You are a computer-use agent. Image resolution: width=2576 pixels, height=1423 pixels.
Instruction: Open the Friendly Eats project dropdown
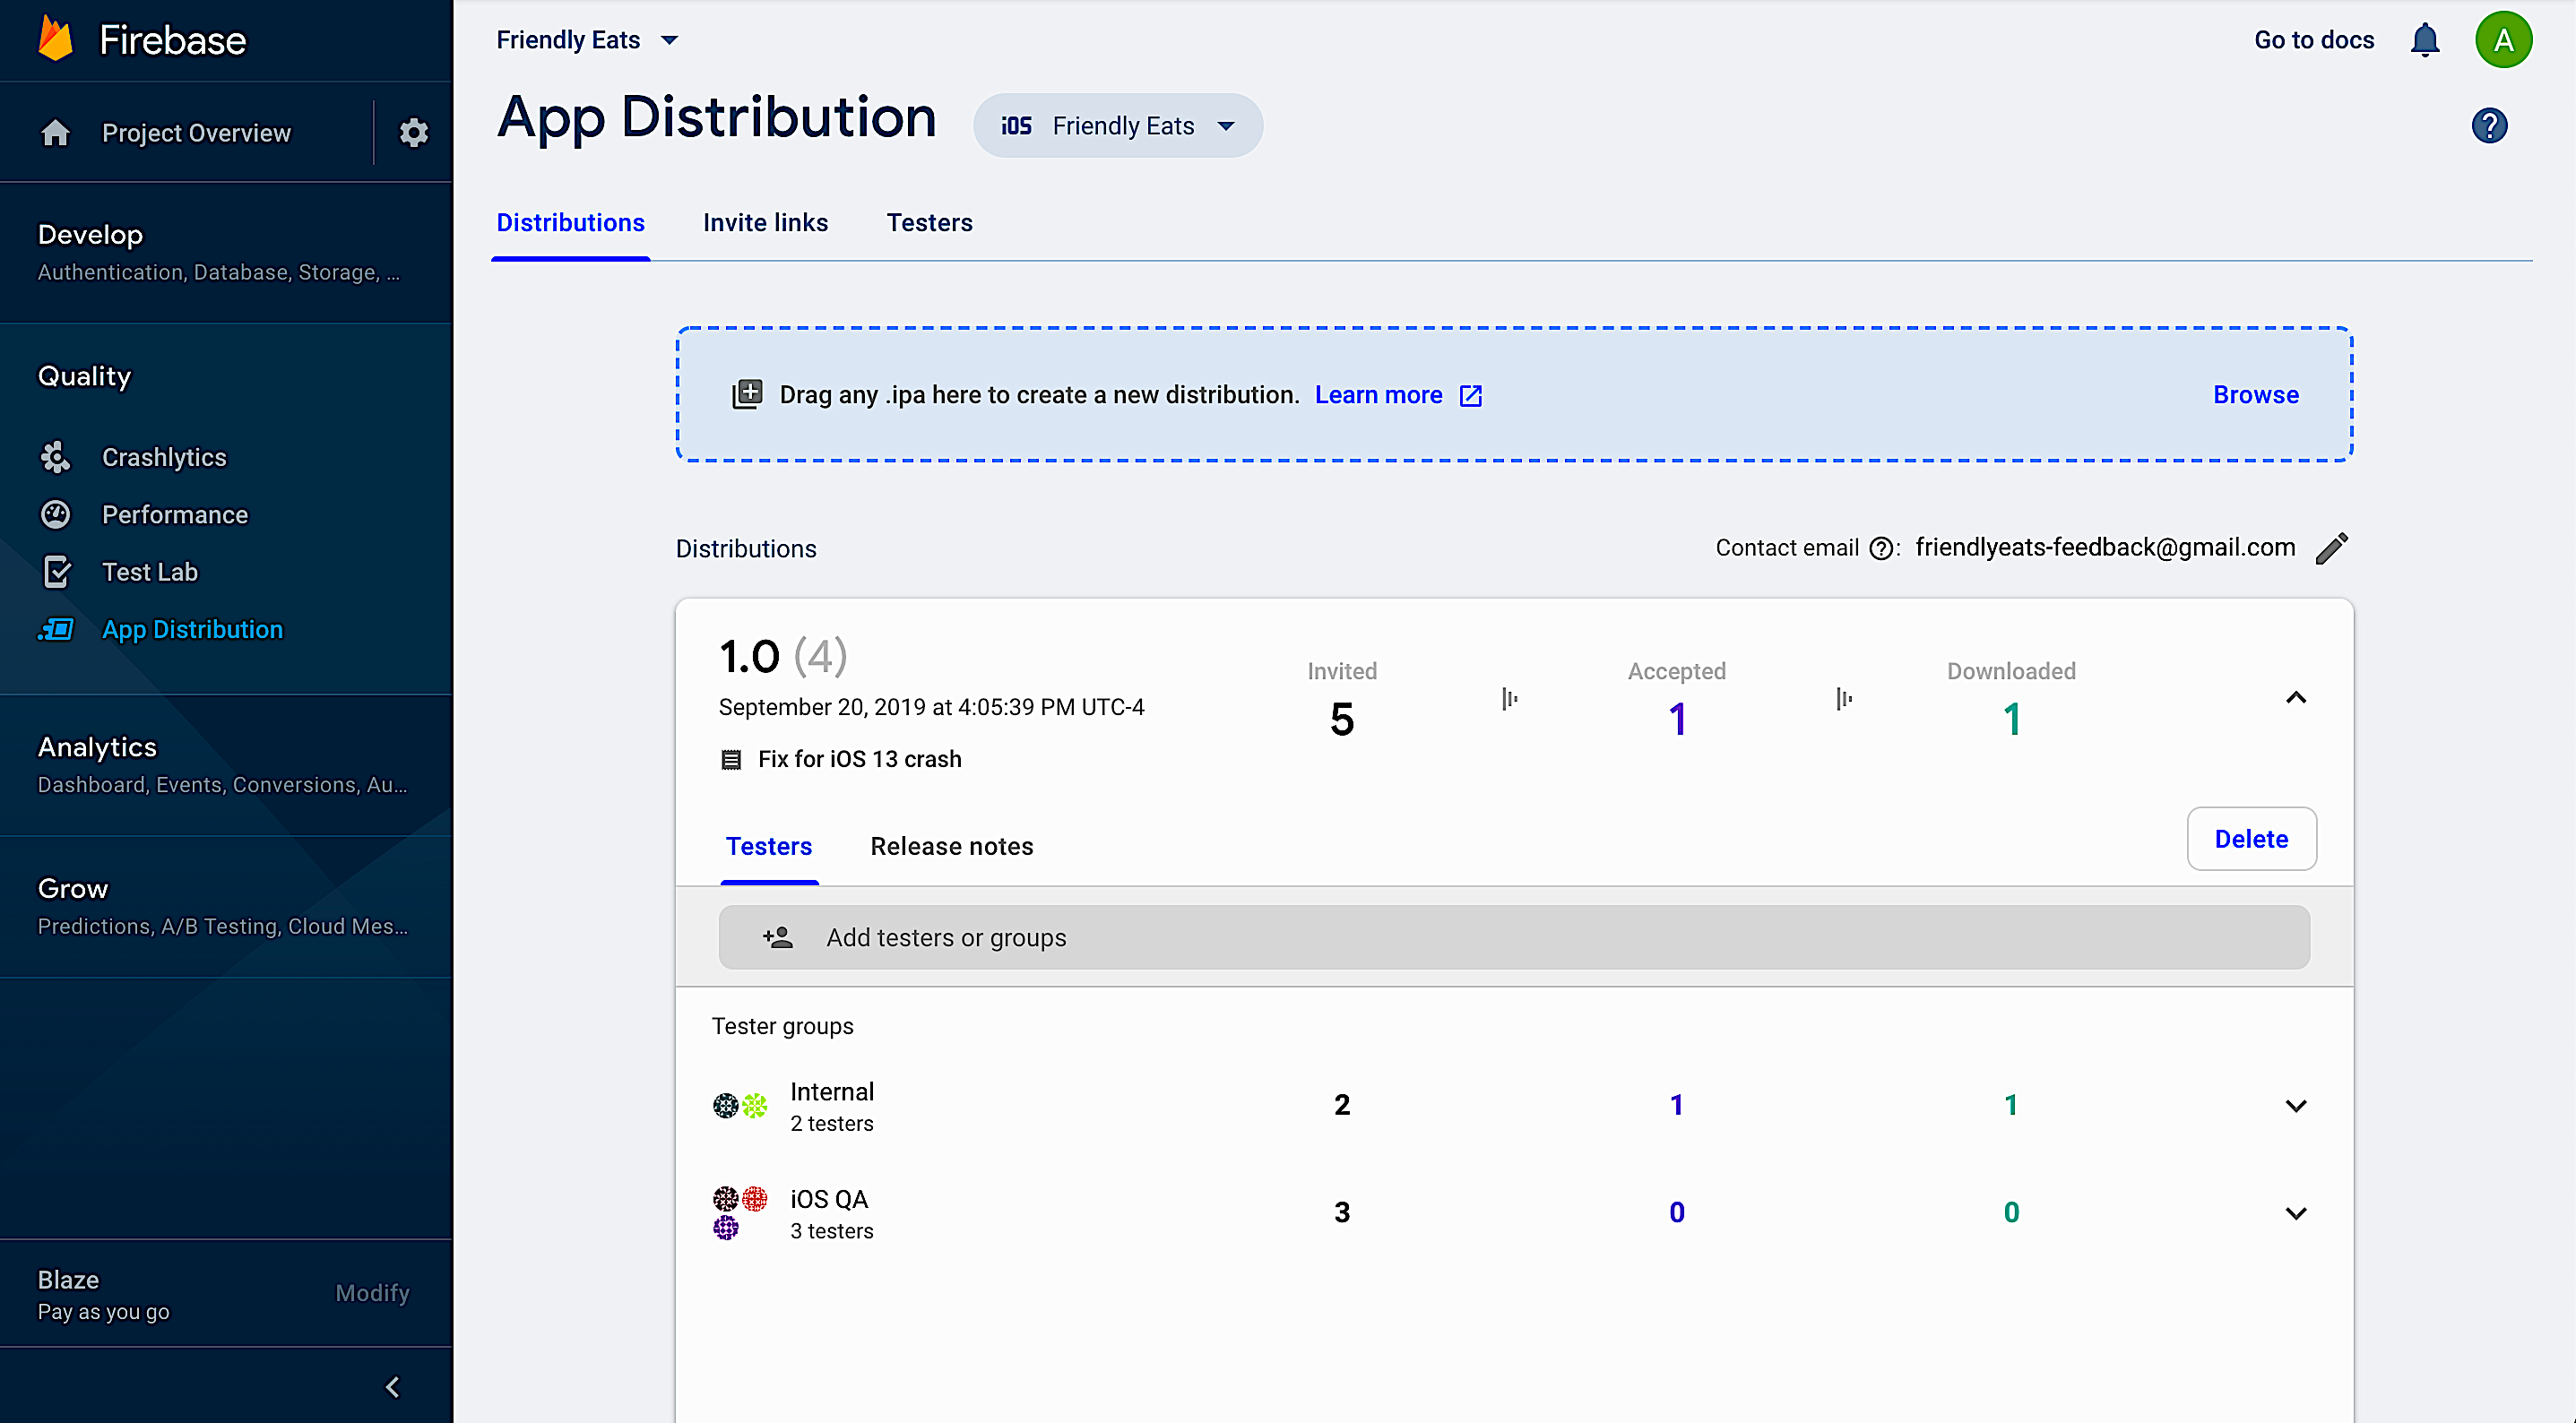coord(588,40)
